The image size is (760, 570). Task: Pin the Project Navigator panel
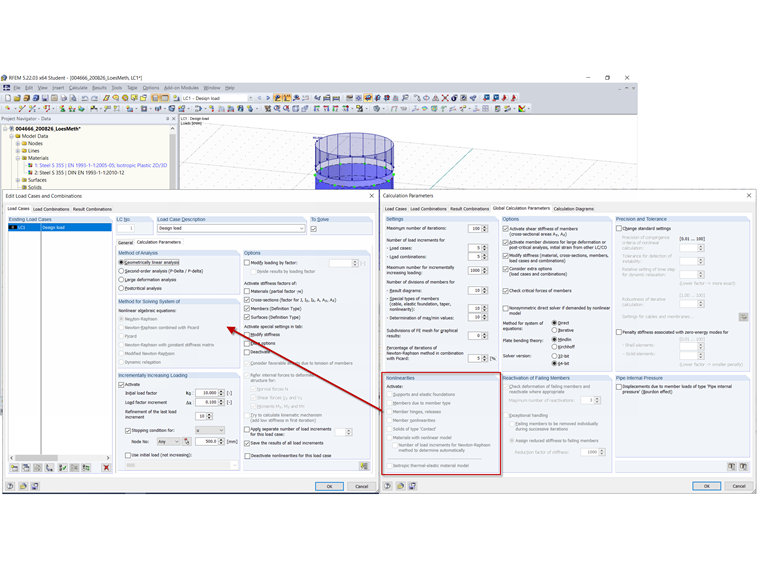tap(168, 119)
